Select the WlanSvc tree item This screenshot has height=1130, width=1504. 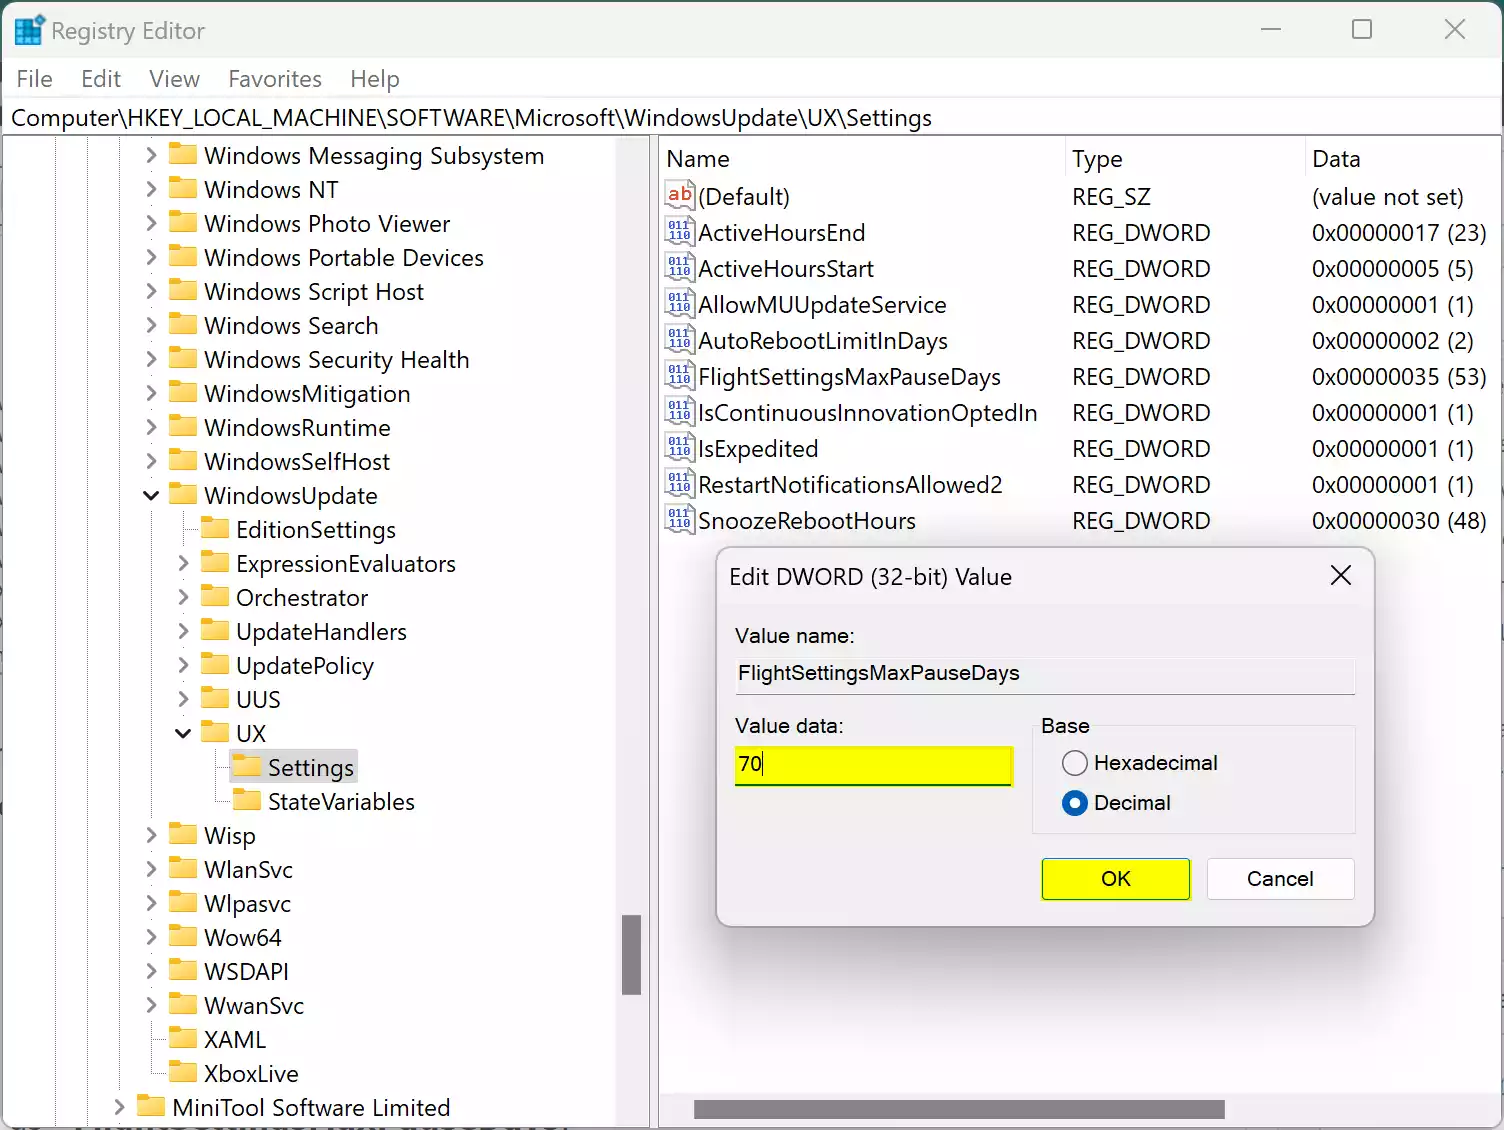(x=248, y=869)
